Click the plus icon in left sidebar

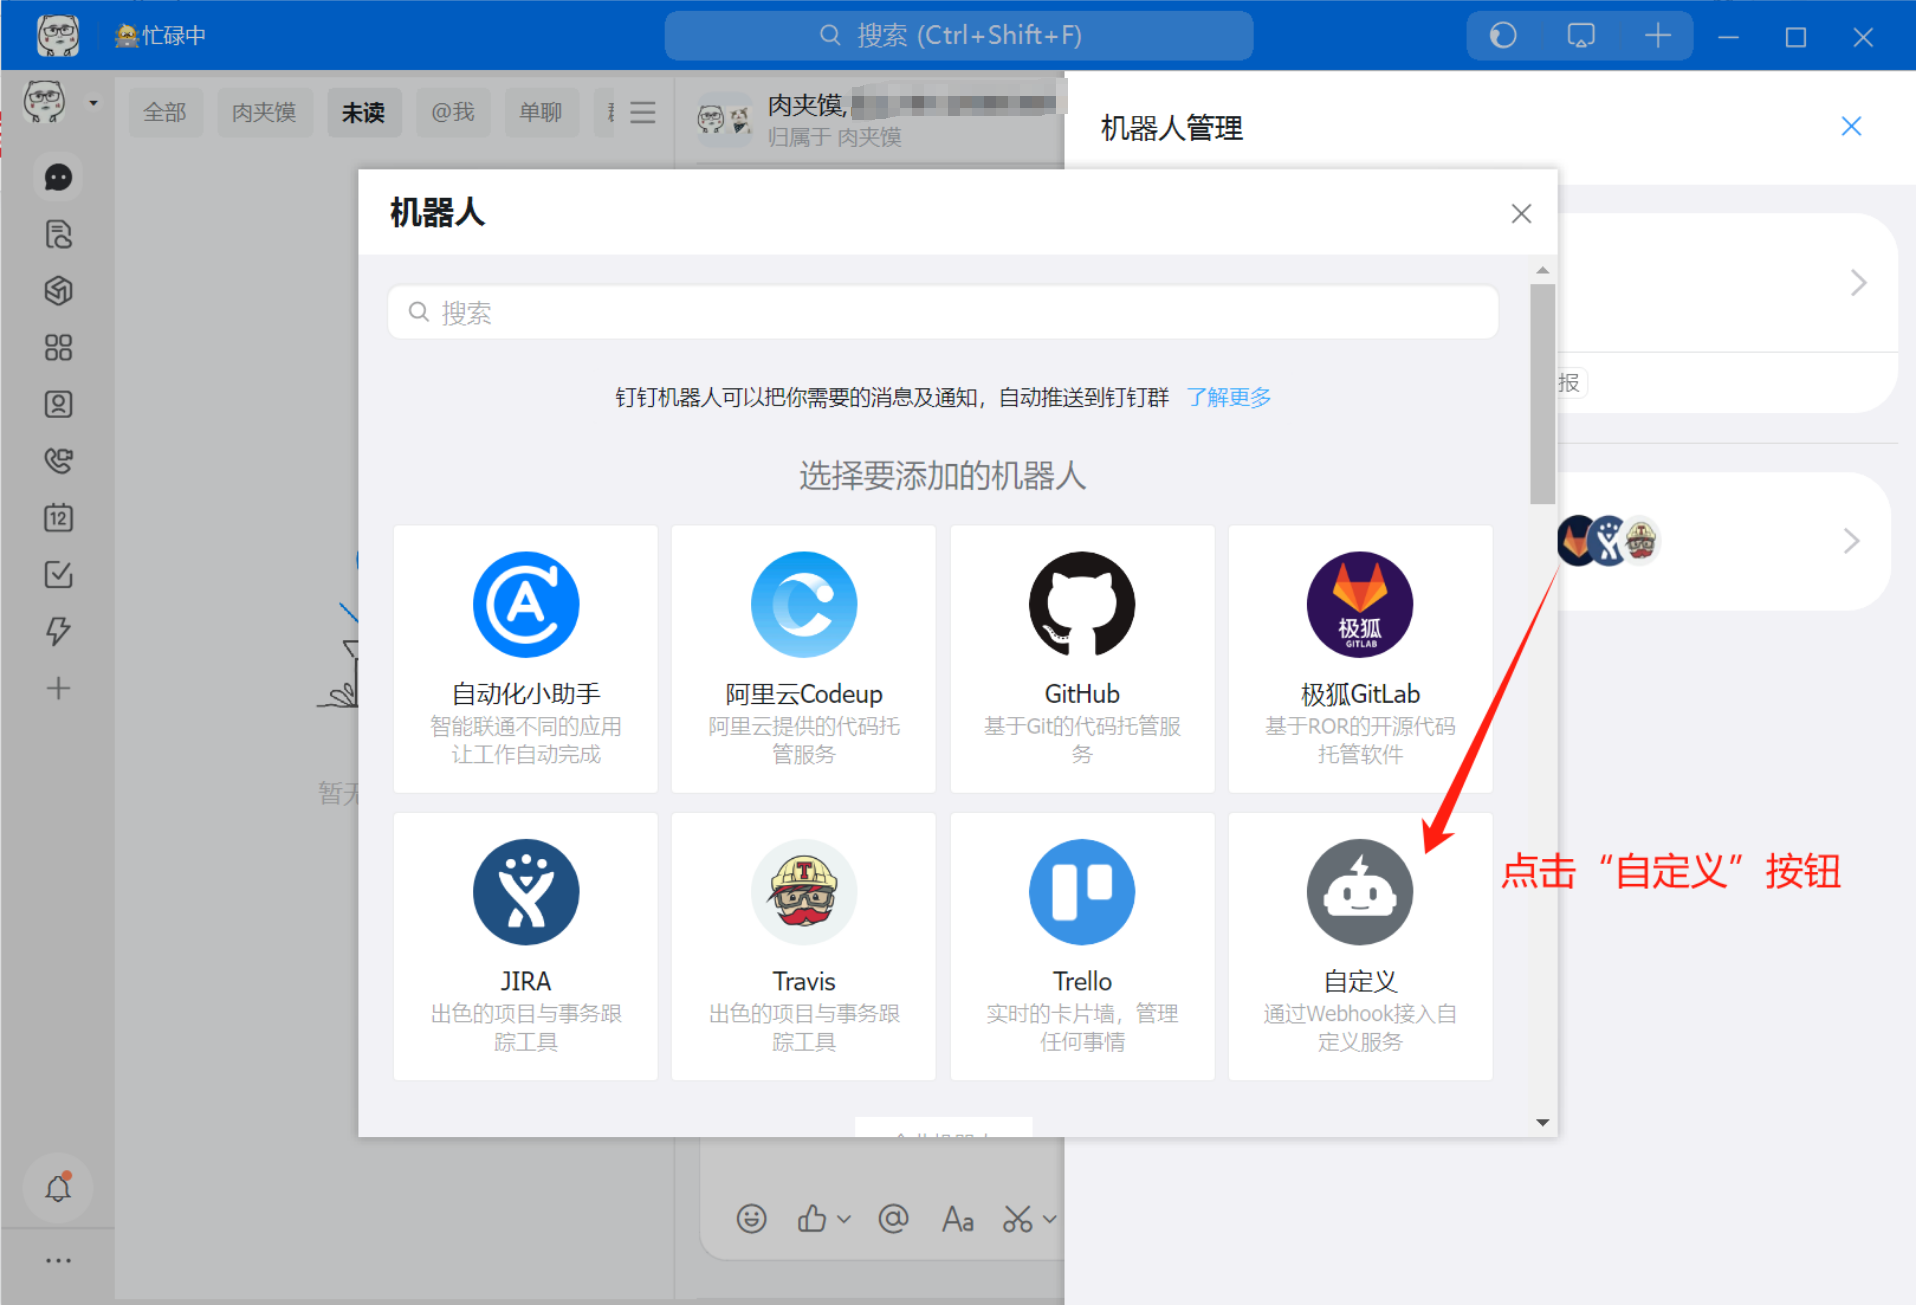[x=58, y=688]
